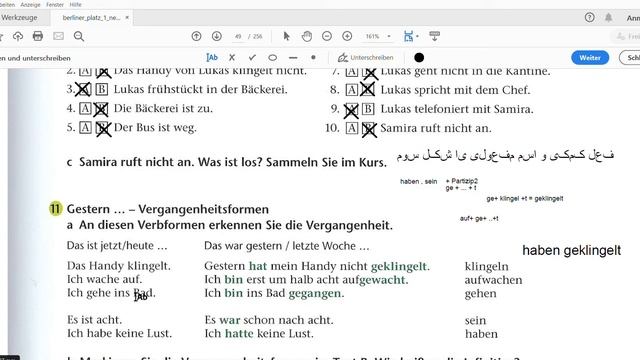Click the '+ Partizip2' small annotation
Viewport: 640px width, 360px height.
(x=462, y=181)
